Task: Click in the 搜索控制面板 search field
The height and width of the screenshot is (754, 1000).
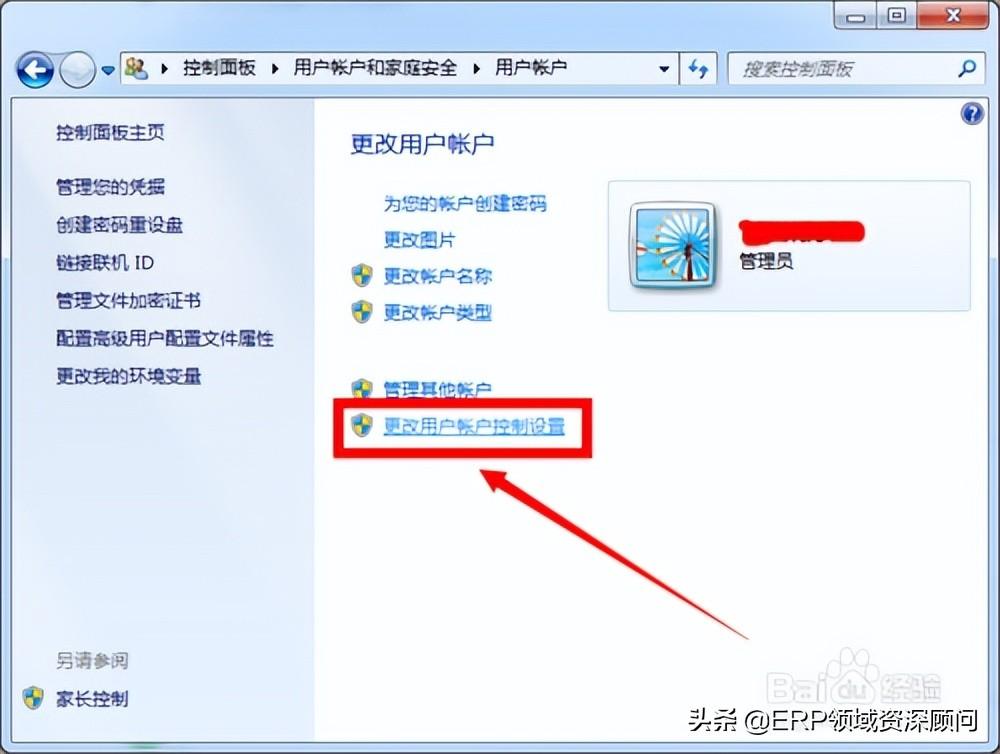Action: click(842, 68)
